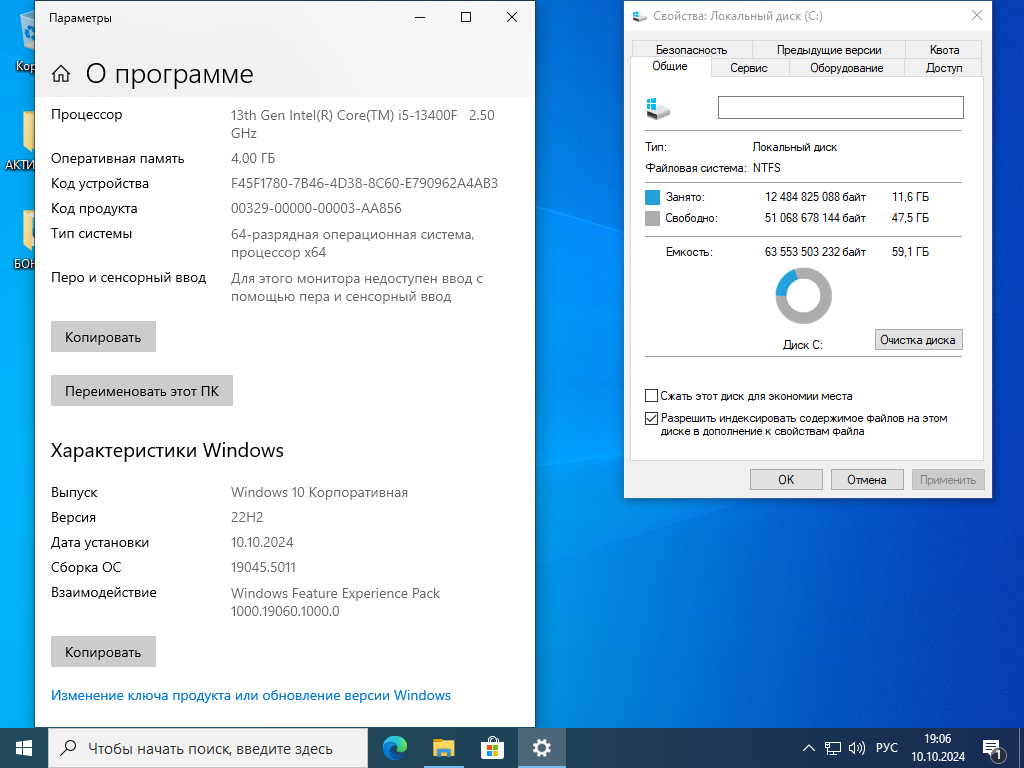Viewport: 1024px width, 768px height.
Task: Click product code 00329-00000-00003-AA856
Action: point(316,208)
